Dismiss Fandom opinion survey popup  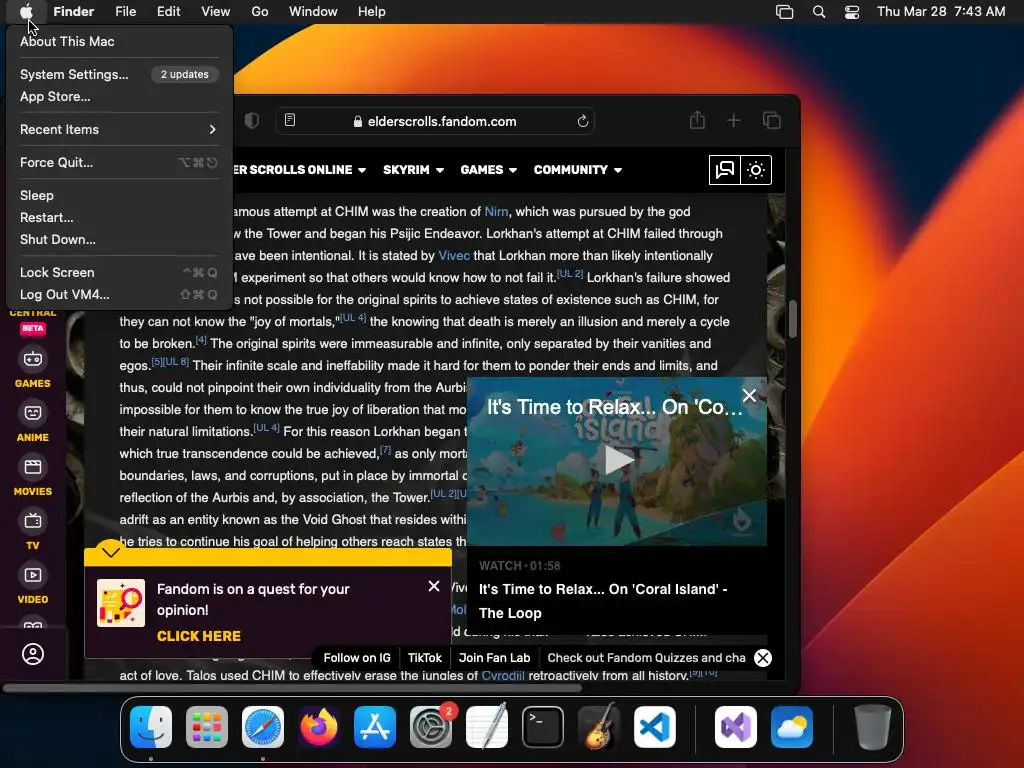(x=434, y=586)
